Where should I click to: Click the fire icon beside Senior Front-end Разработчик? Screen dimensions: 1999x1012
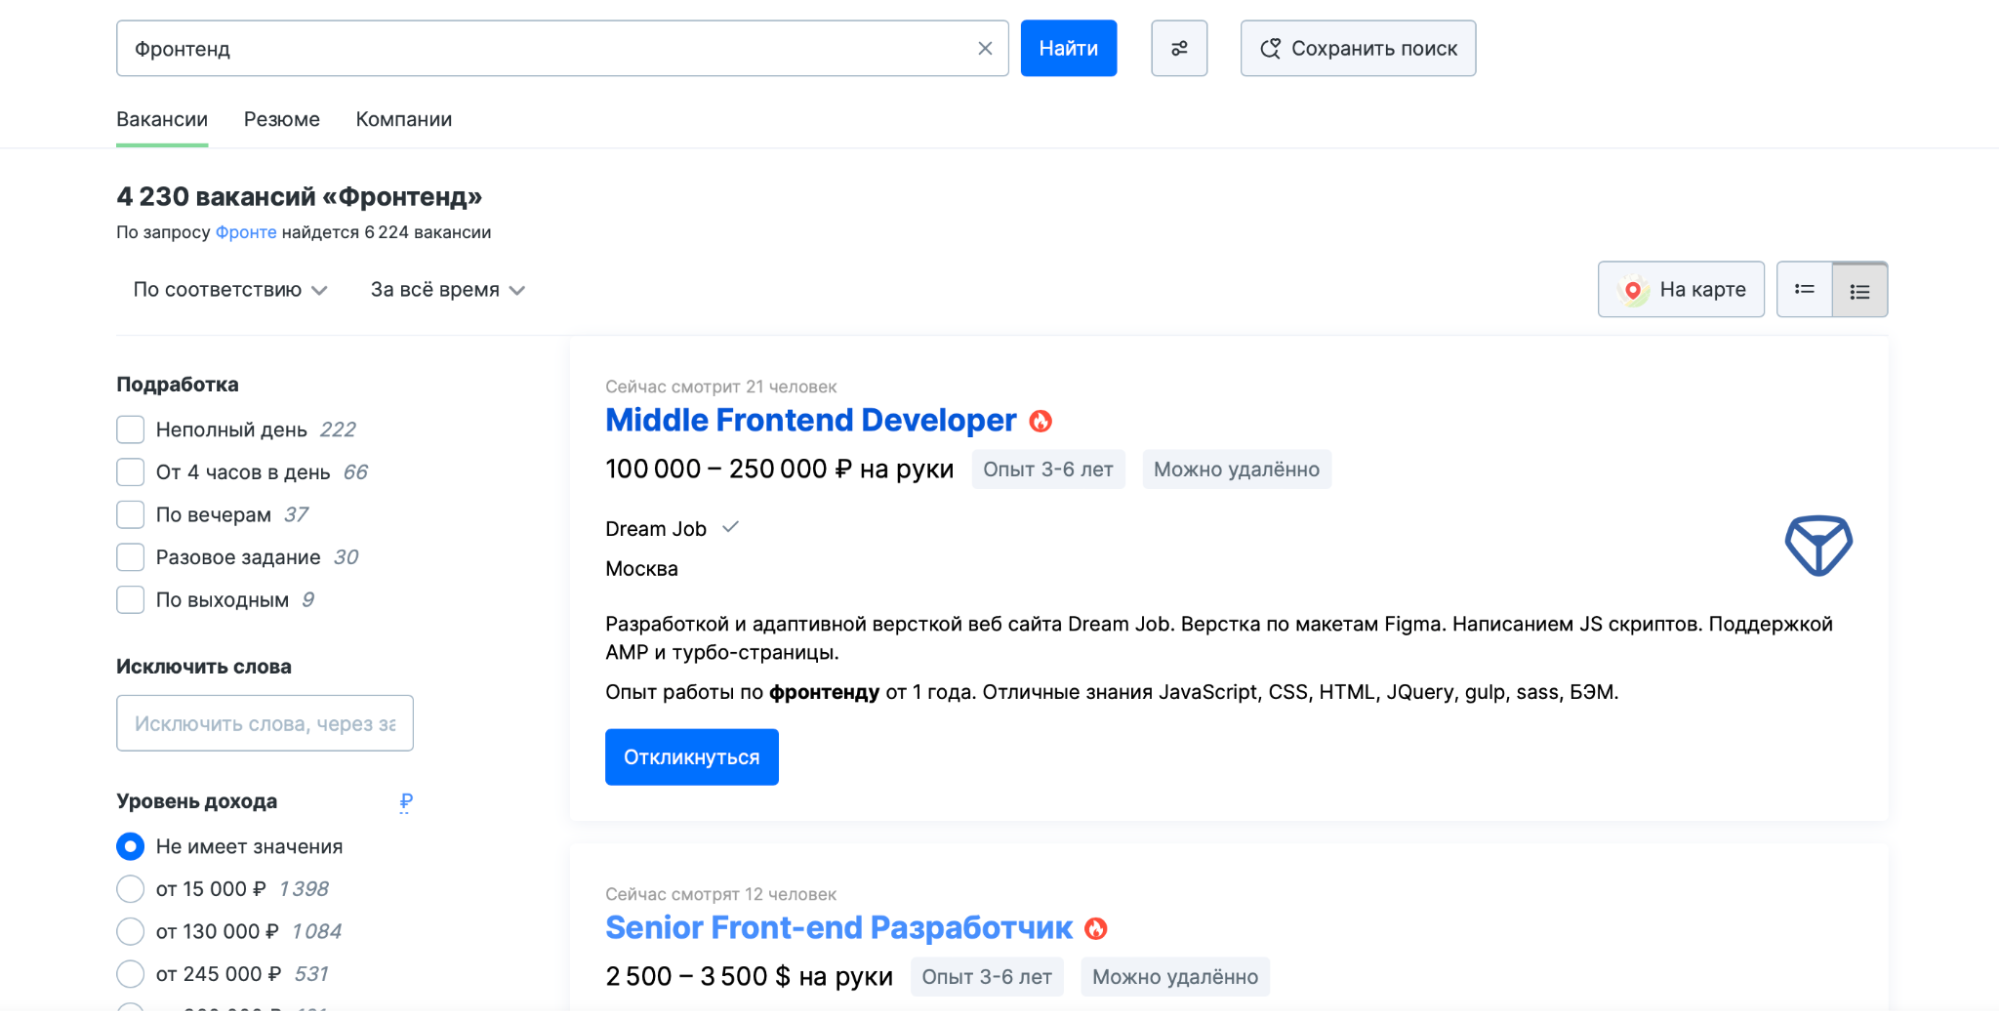click(x=1096, y=929)
